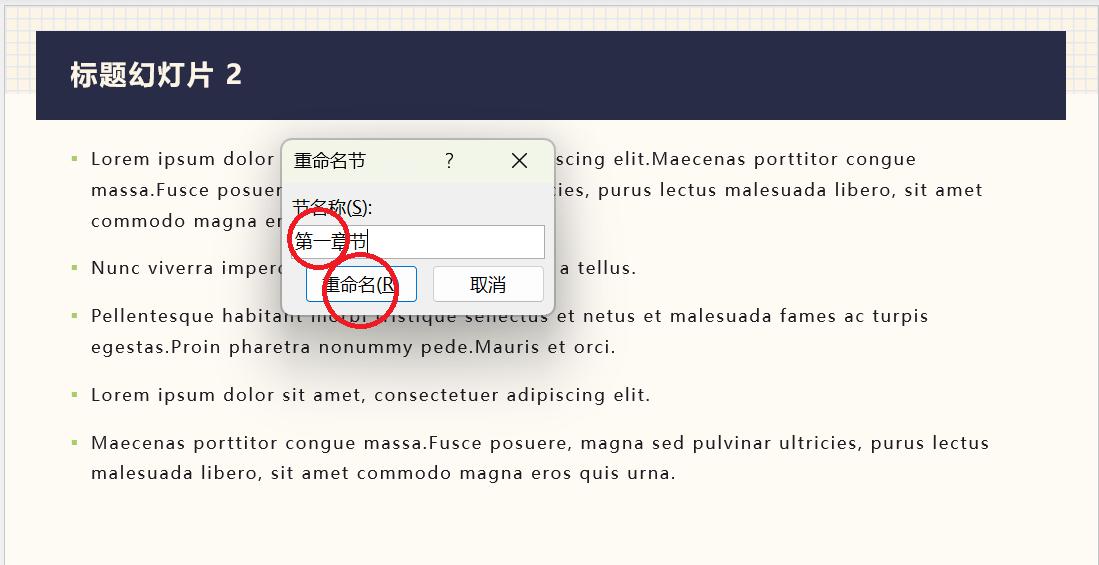
Task: Click the bullet marker before Maecenas porttitor
Action: [74, 443]
